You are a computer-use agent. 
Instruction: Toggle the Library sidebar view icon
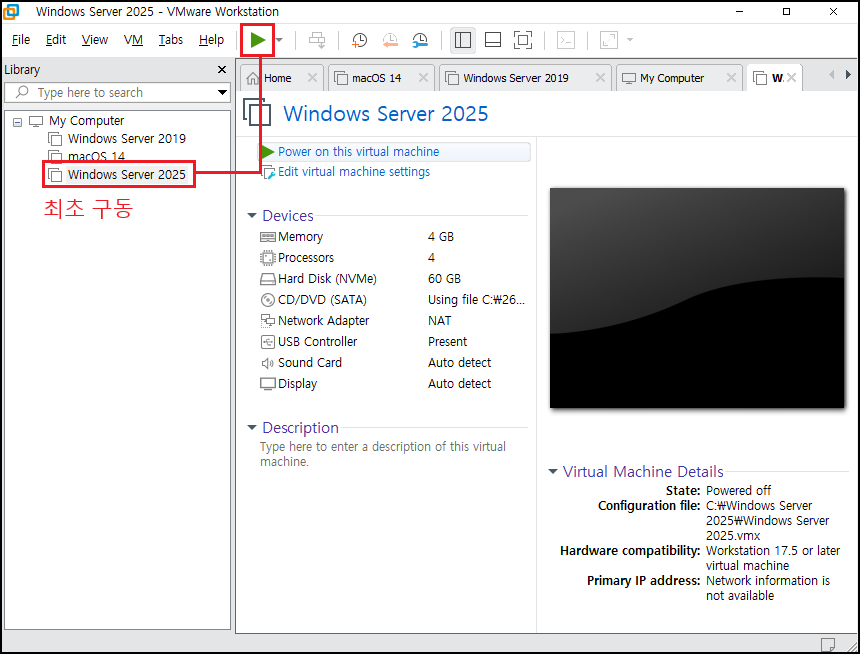tap(463, 40)
